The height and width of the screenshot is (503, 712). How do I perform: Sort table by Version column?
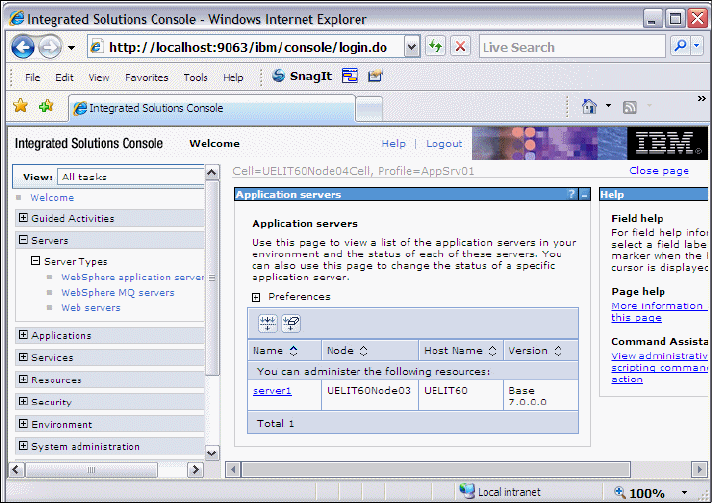[x=558, y=350]
